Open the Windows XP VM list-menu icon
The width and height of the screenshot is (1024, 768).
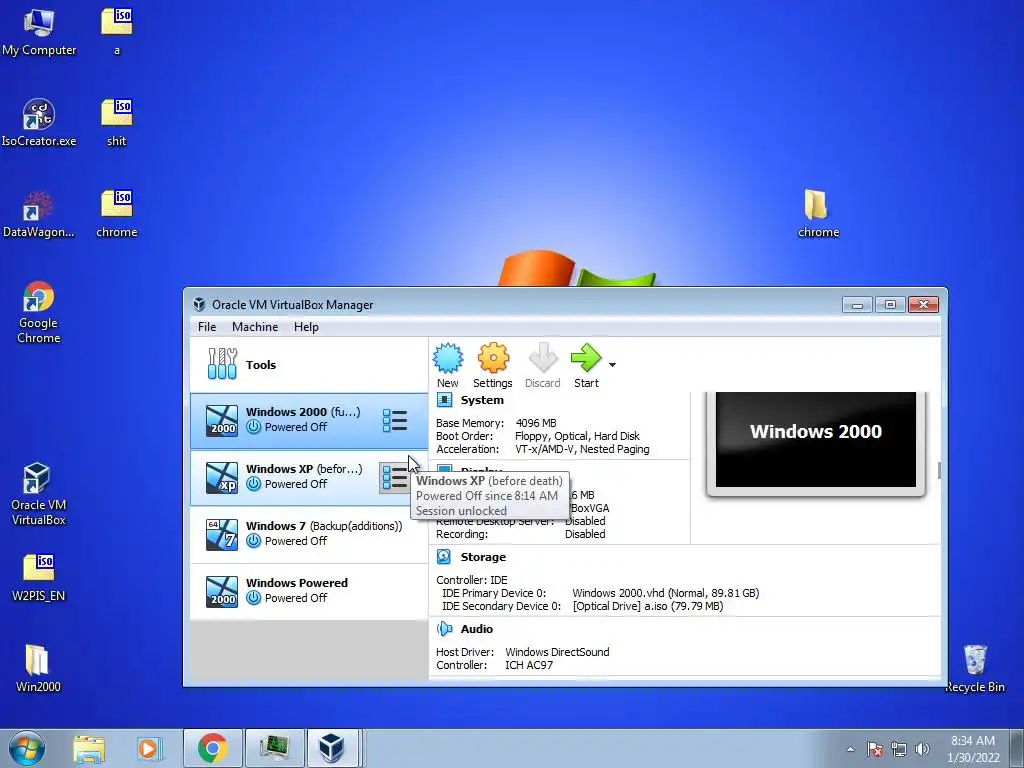coord(394,478)
